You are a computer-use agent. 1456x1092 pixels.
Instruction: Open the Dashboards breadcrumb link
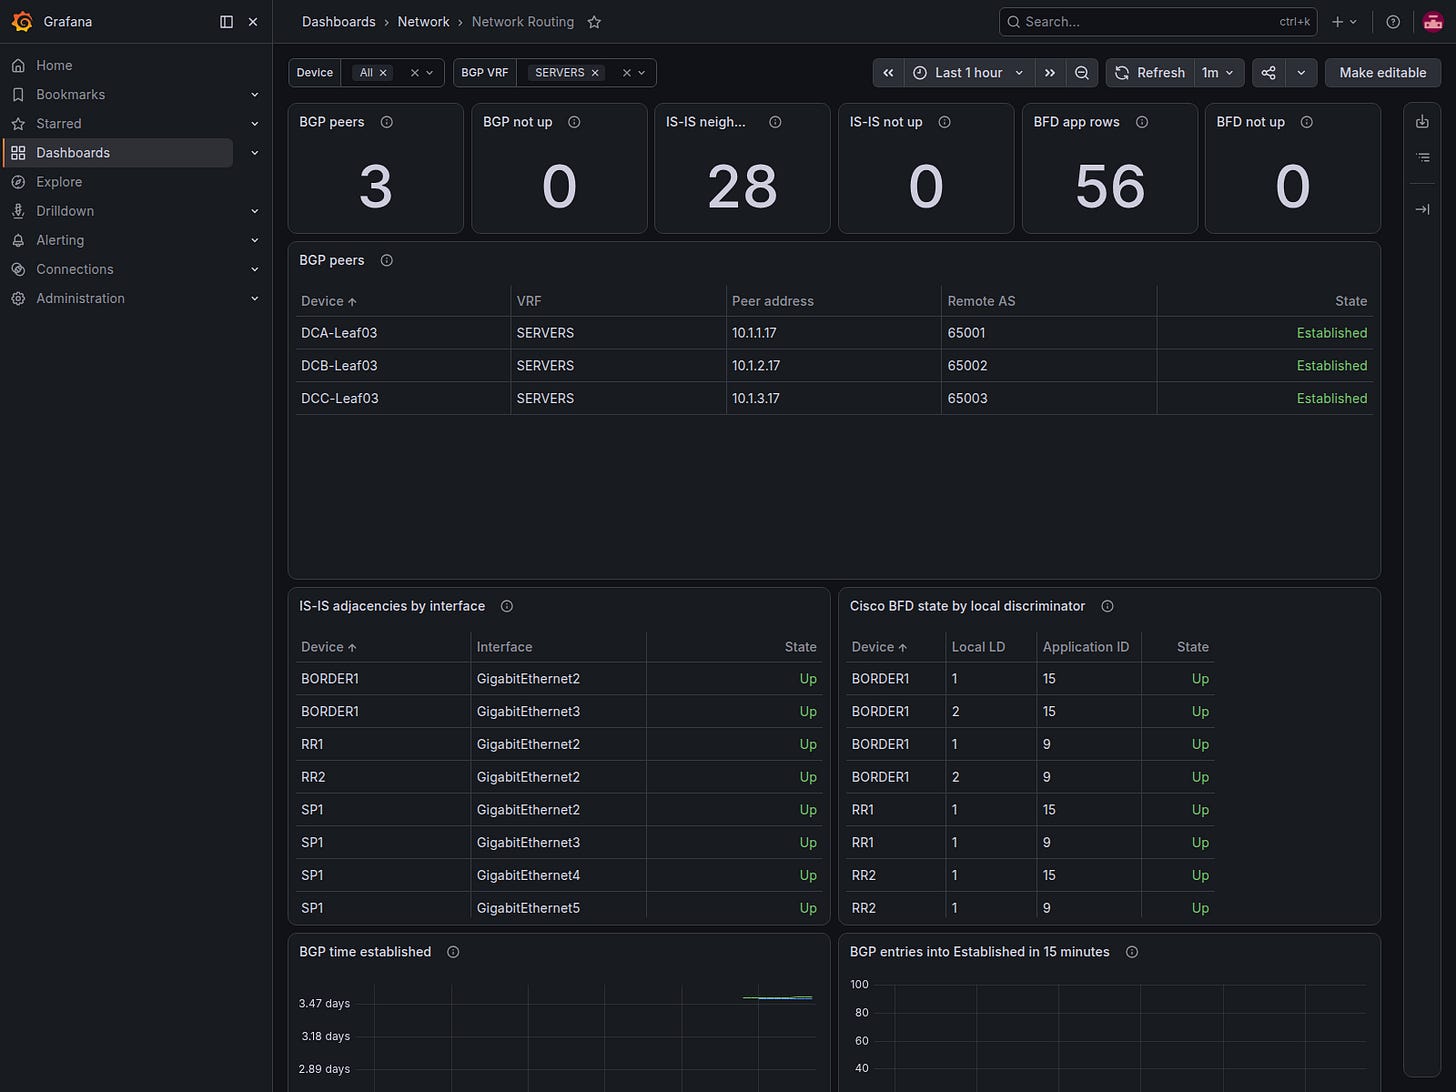(339, 22)
